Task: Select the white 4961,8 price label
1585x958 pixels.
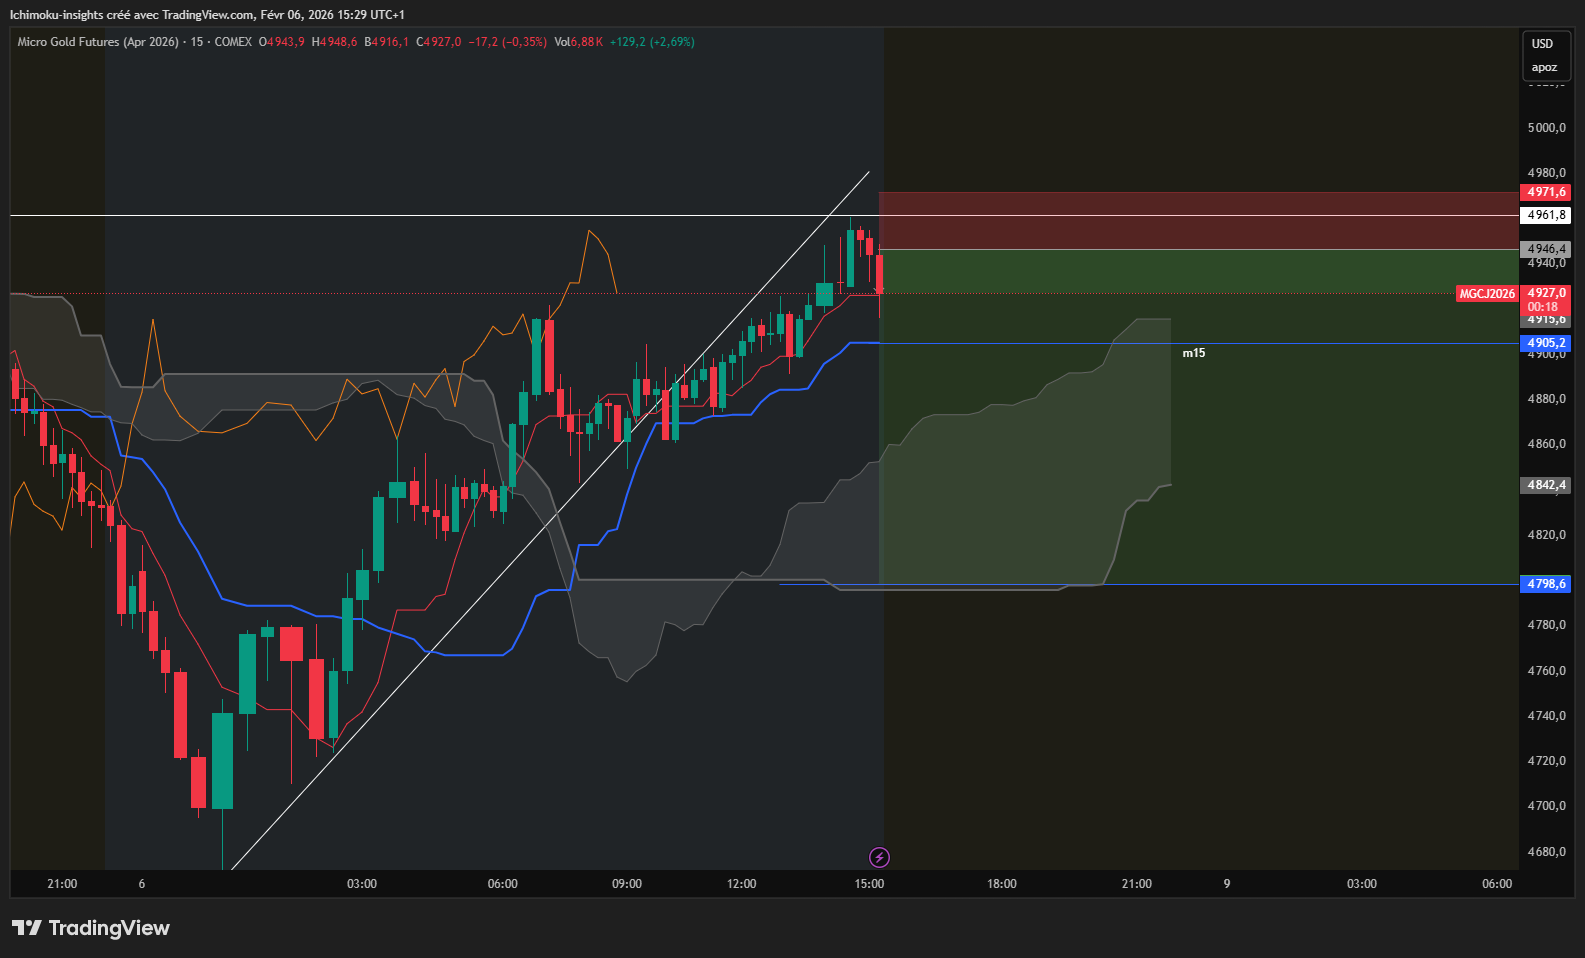Action: click(x=1546, y=215)
